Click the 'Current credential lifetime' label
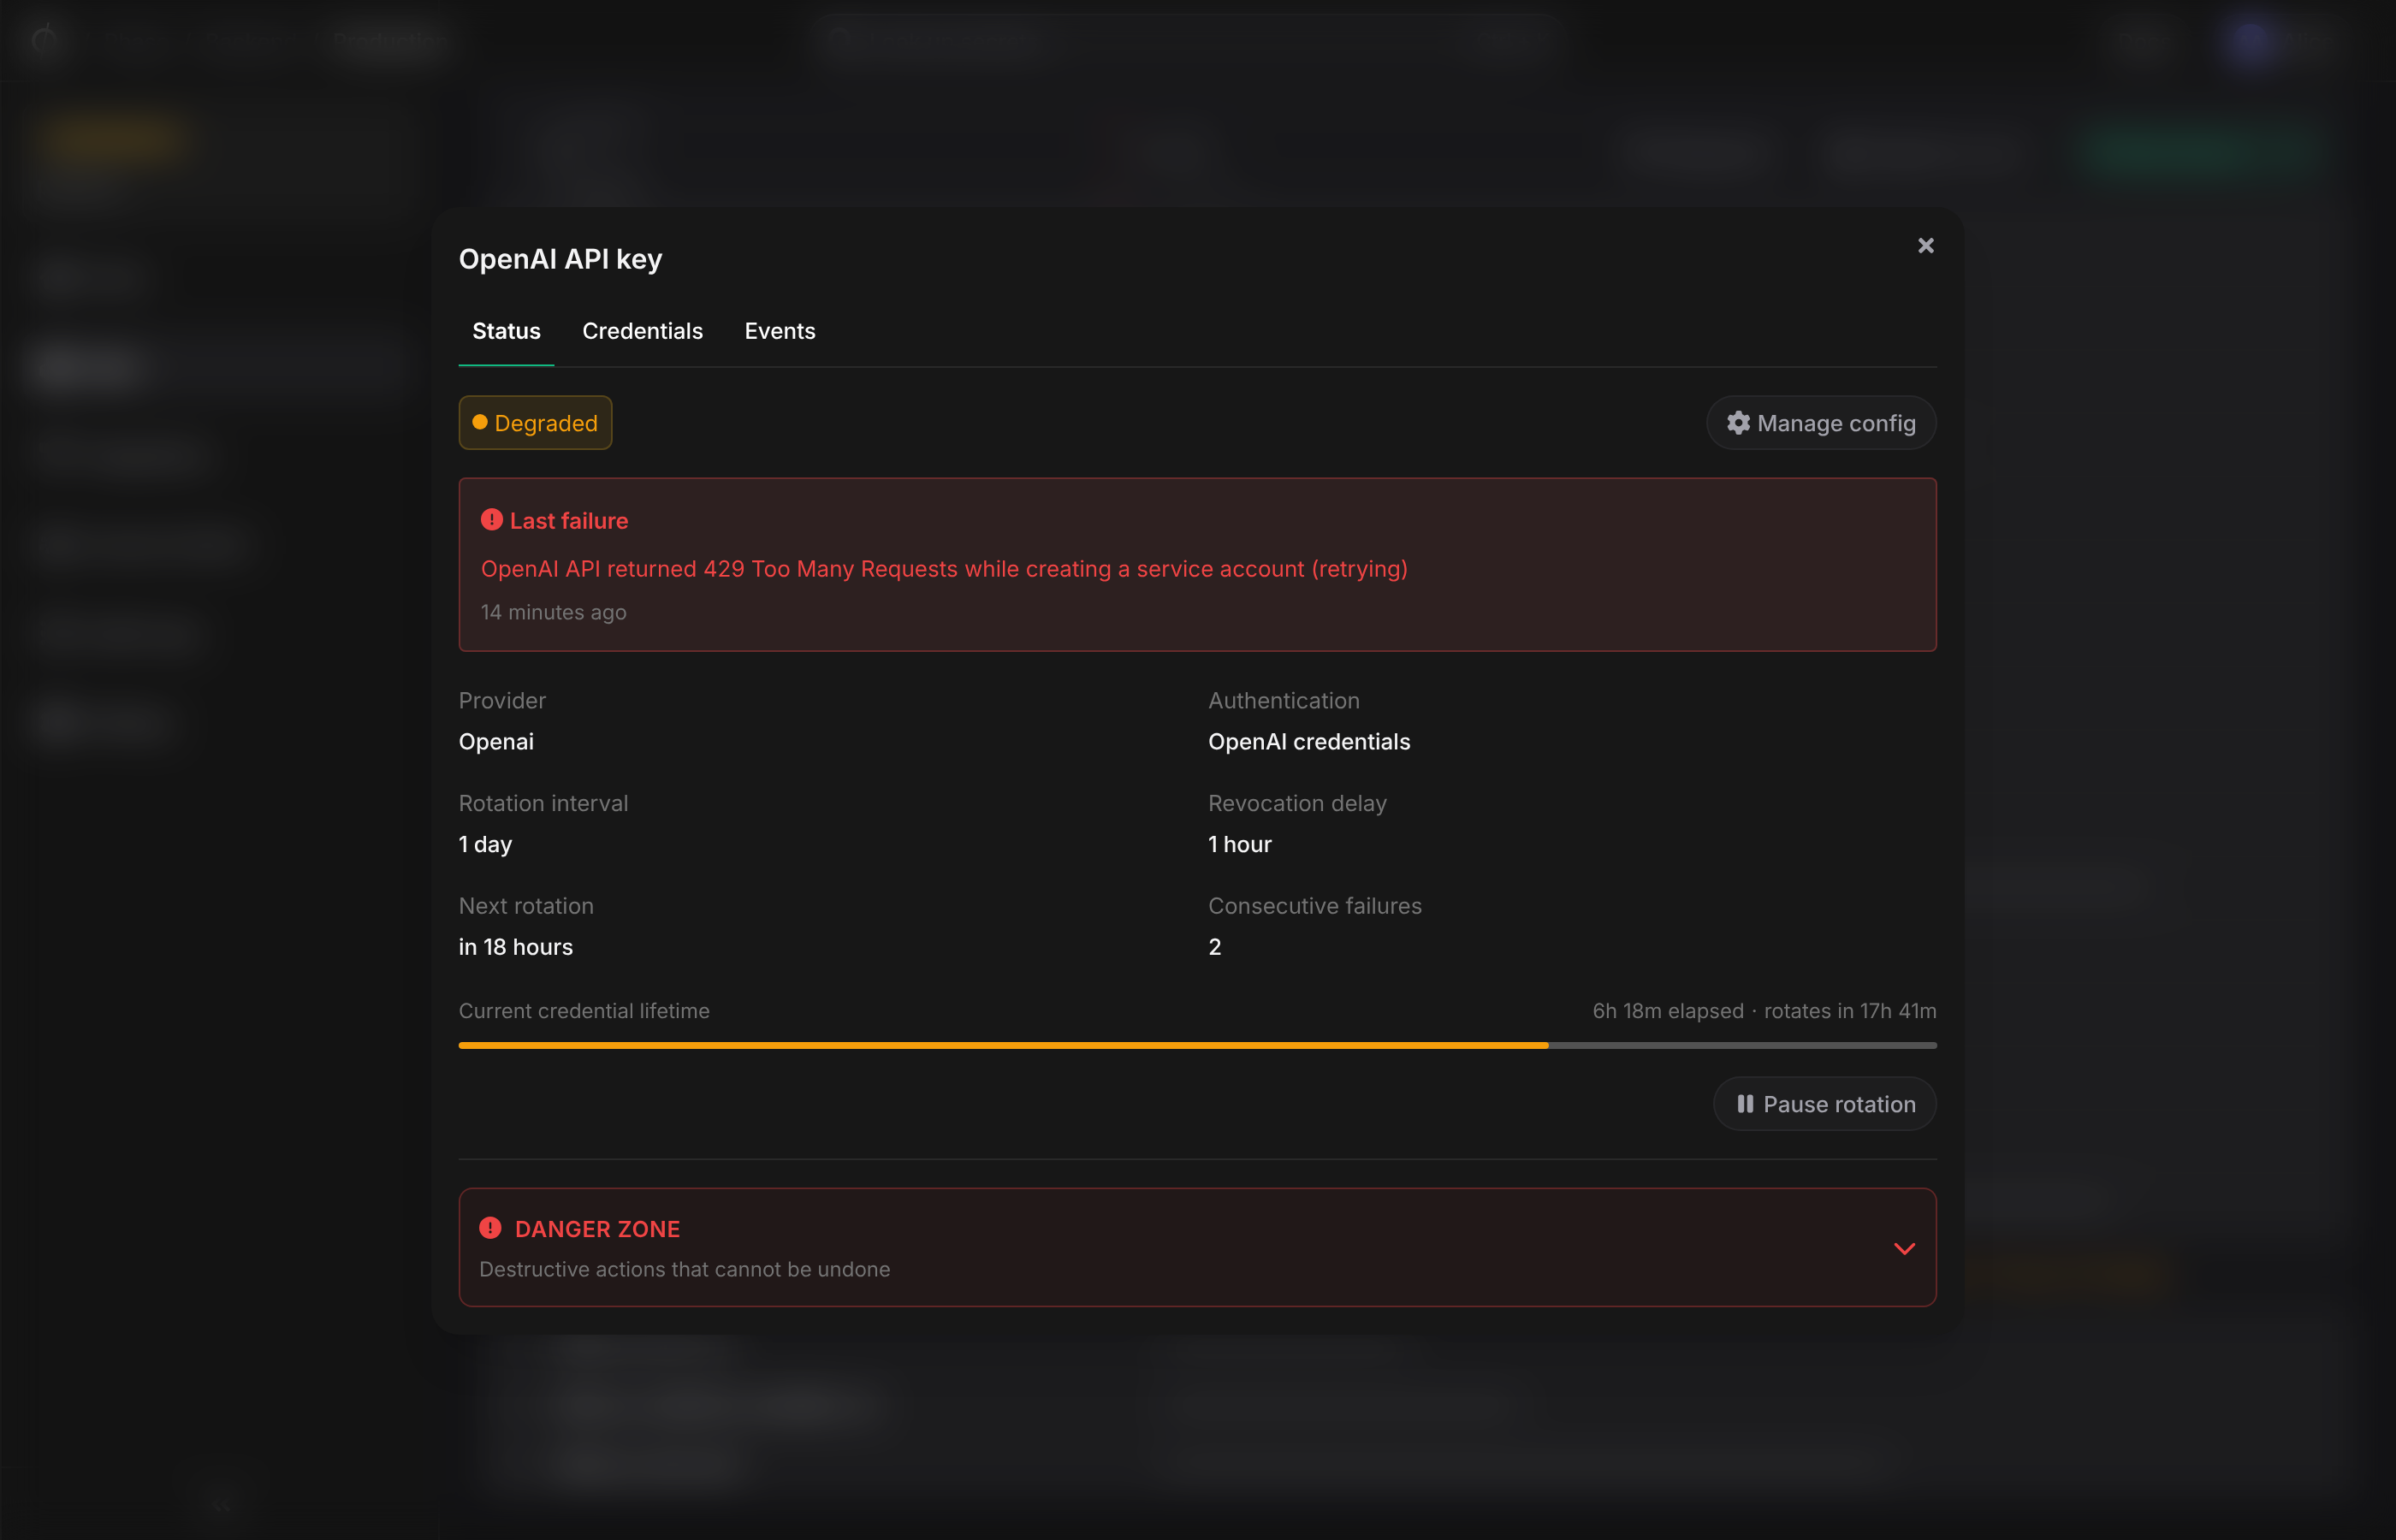 pyautogui.click(x=584, y=1011)
